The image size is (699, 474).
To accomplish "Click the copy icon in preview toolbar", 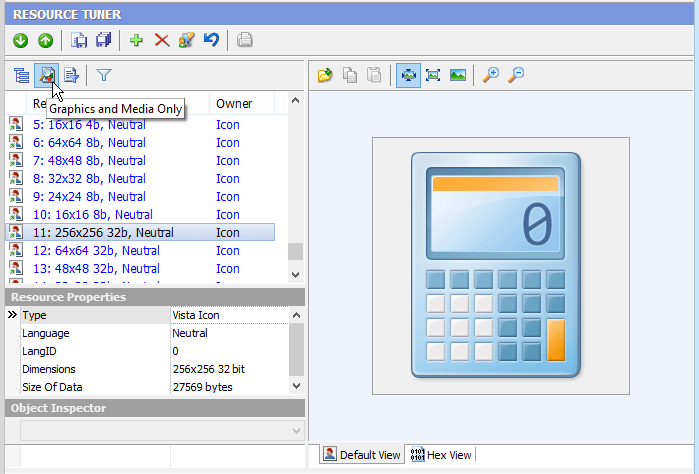I will click(x=350, y=75).
